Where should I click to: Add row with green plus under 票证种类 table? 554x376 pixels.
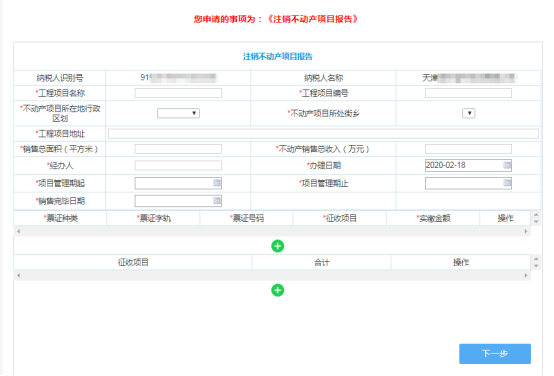[278, 246]
